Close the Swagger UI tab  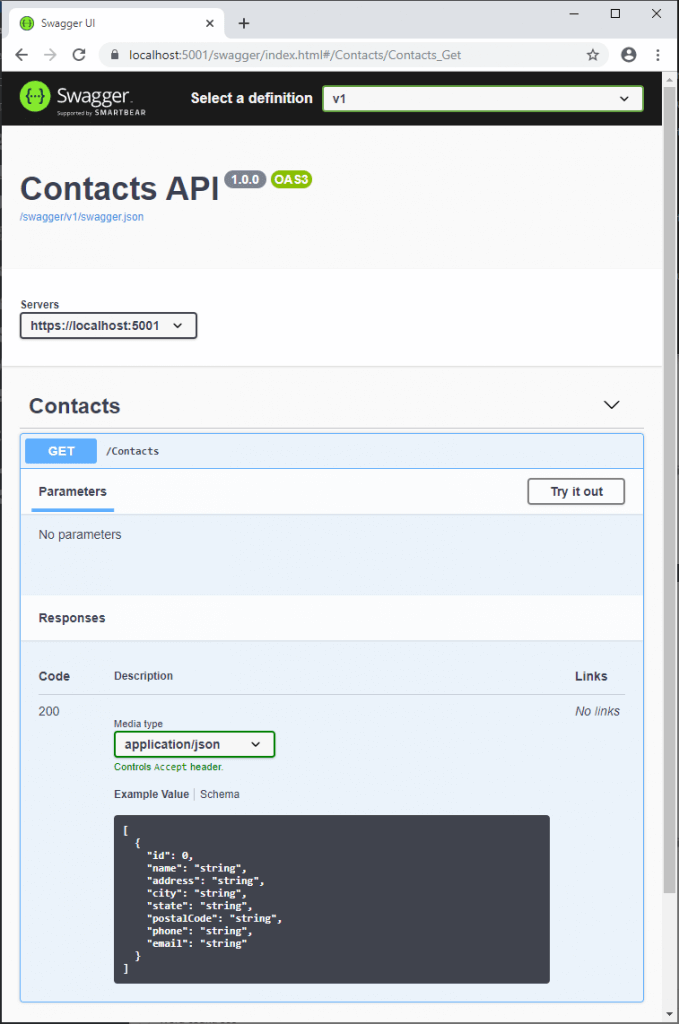tap(211, 23)
